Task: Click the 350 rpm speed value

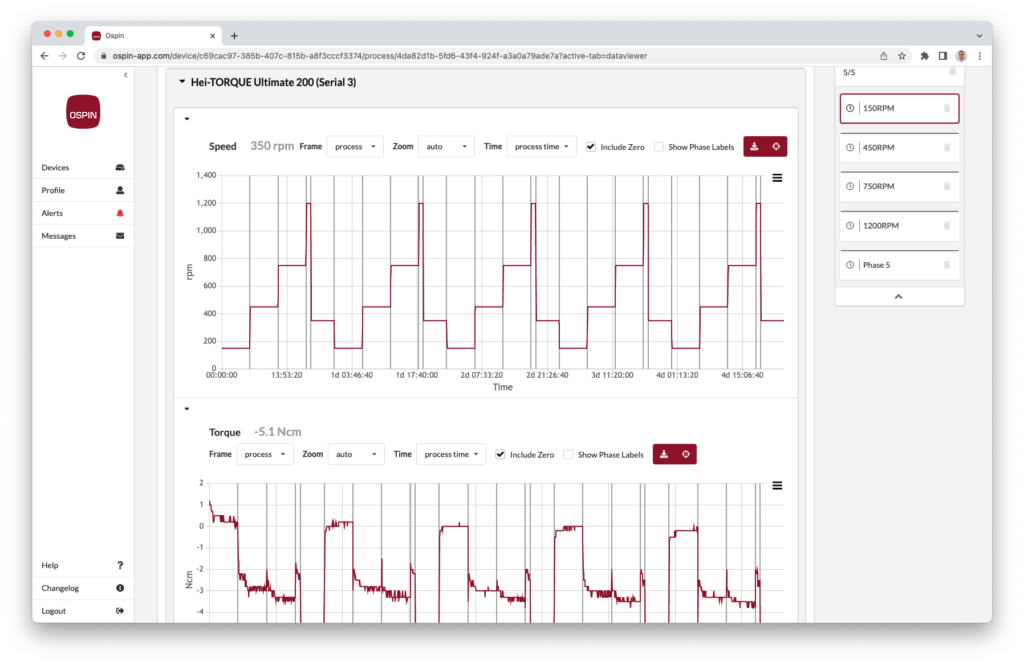Action: (x=272, y=146)
